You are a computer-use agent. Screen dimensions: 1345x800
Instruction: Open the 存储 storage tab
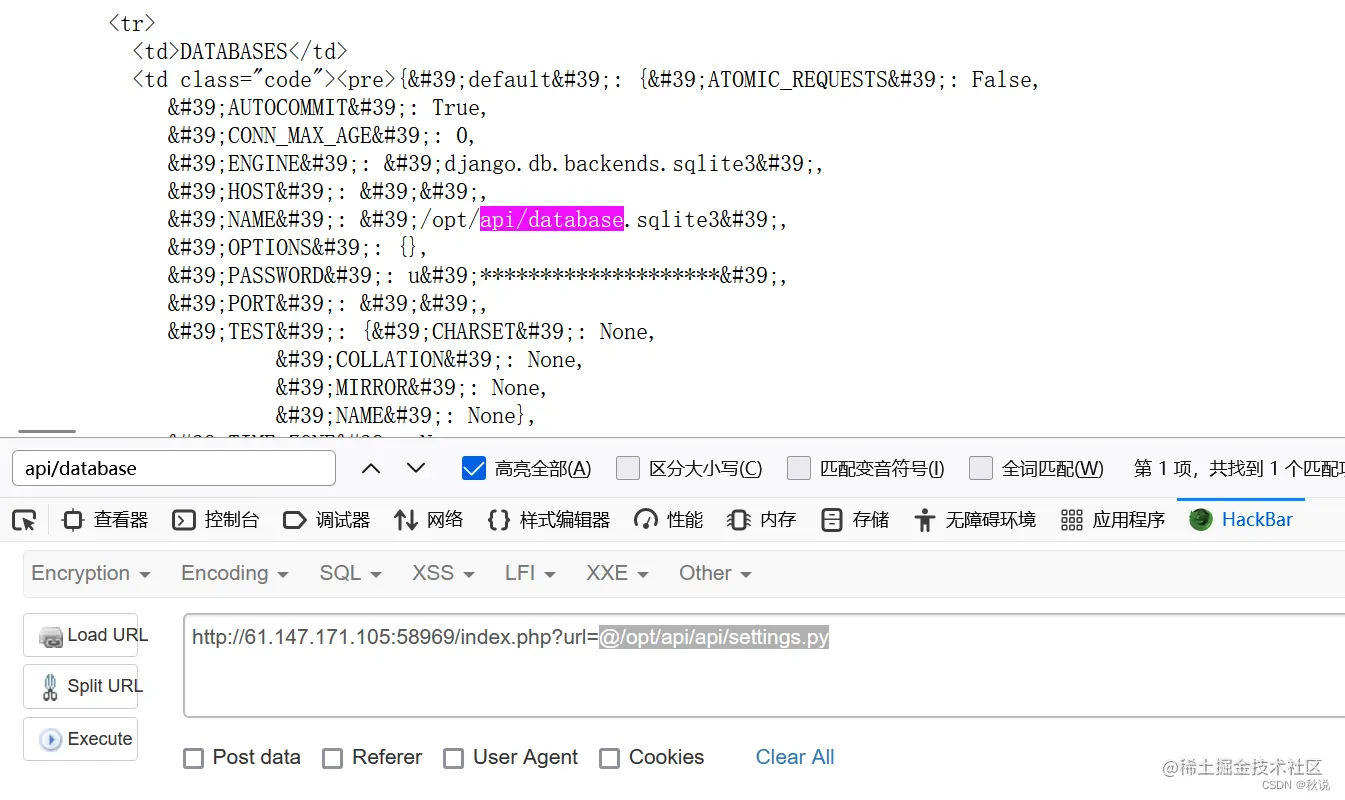tap(855, 520)
